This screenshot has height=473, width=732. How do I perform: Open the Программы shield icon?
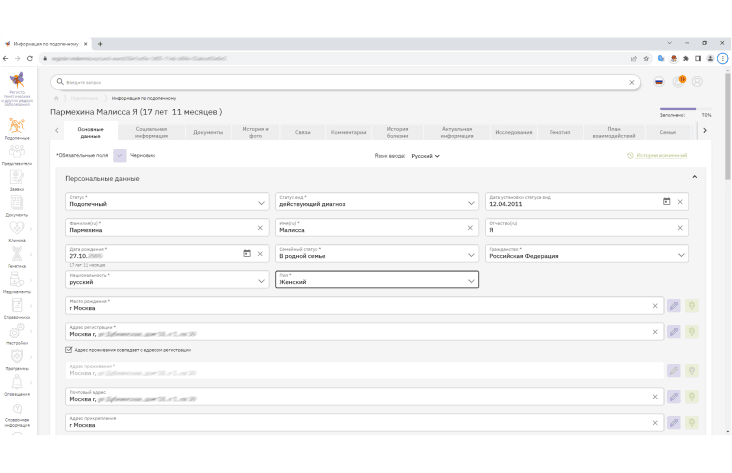17,357
